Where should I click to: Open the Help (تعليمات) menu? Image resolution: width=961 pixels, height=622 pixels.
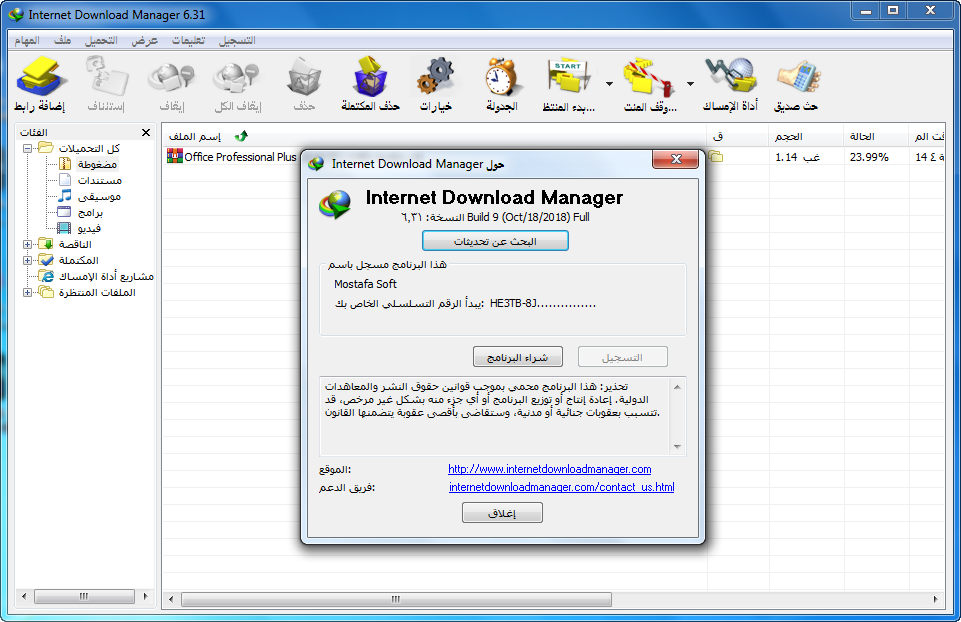[188, 40]
